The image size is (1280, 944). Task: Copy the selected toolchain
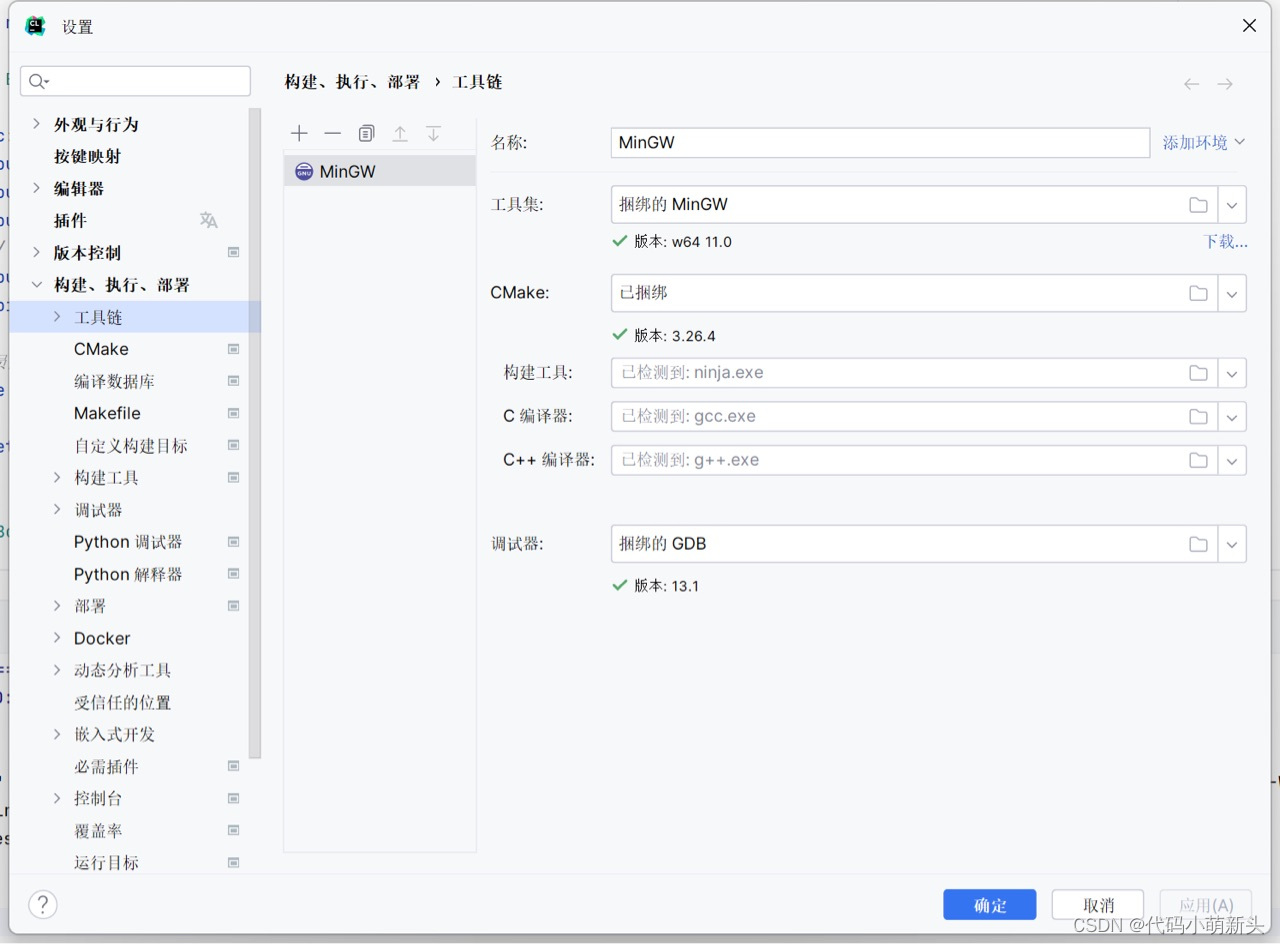366,133
